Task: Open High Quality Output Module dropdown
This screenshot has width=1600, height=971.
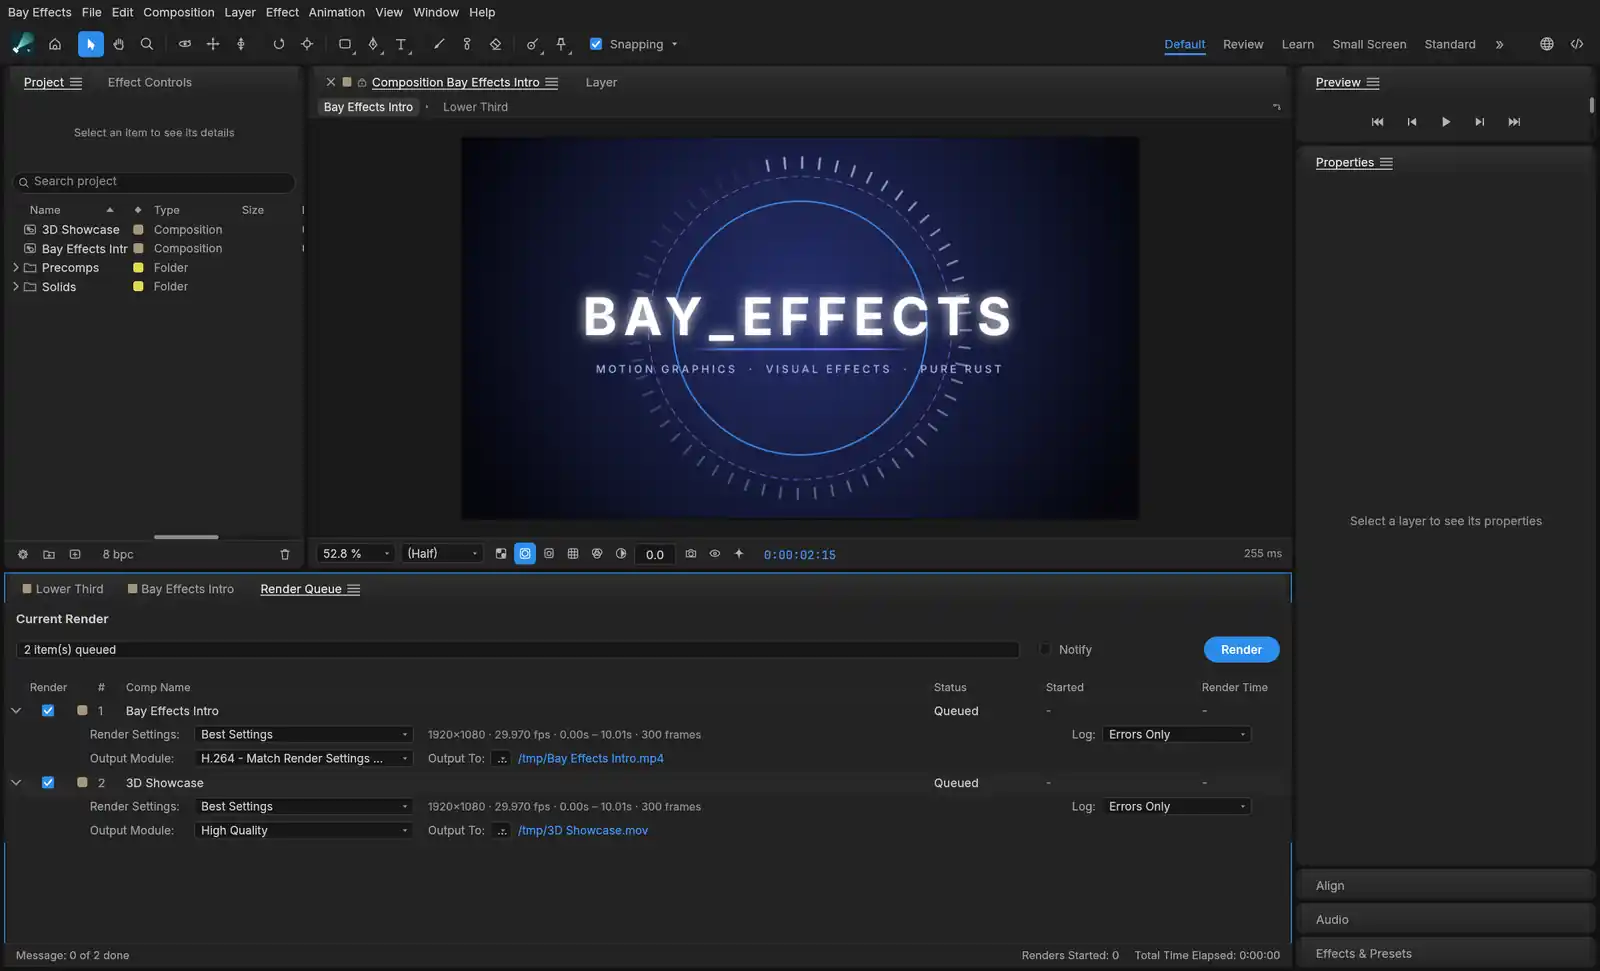Action: click(x=303, y=830)
